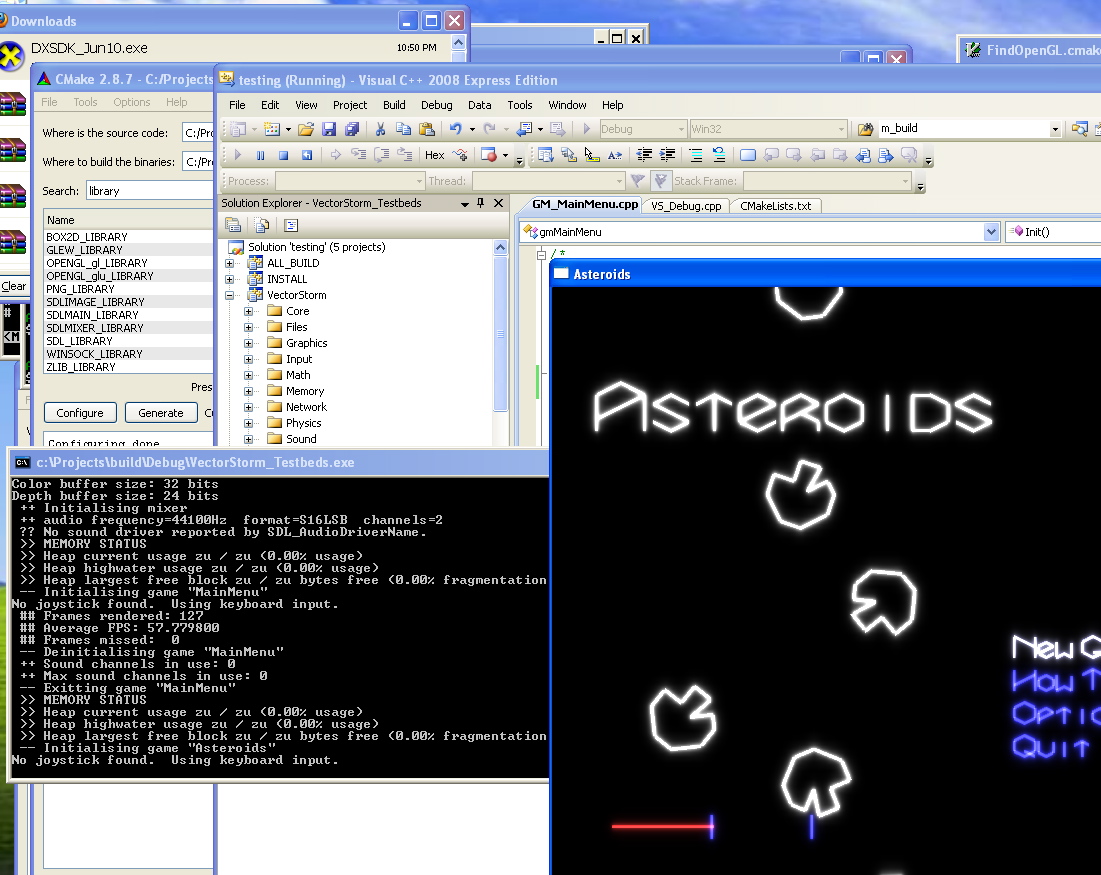1101x875 pixels.
Task: Open the Window menu
Action: coord(567,105)
